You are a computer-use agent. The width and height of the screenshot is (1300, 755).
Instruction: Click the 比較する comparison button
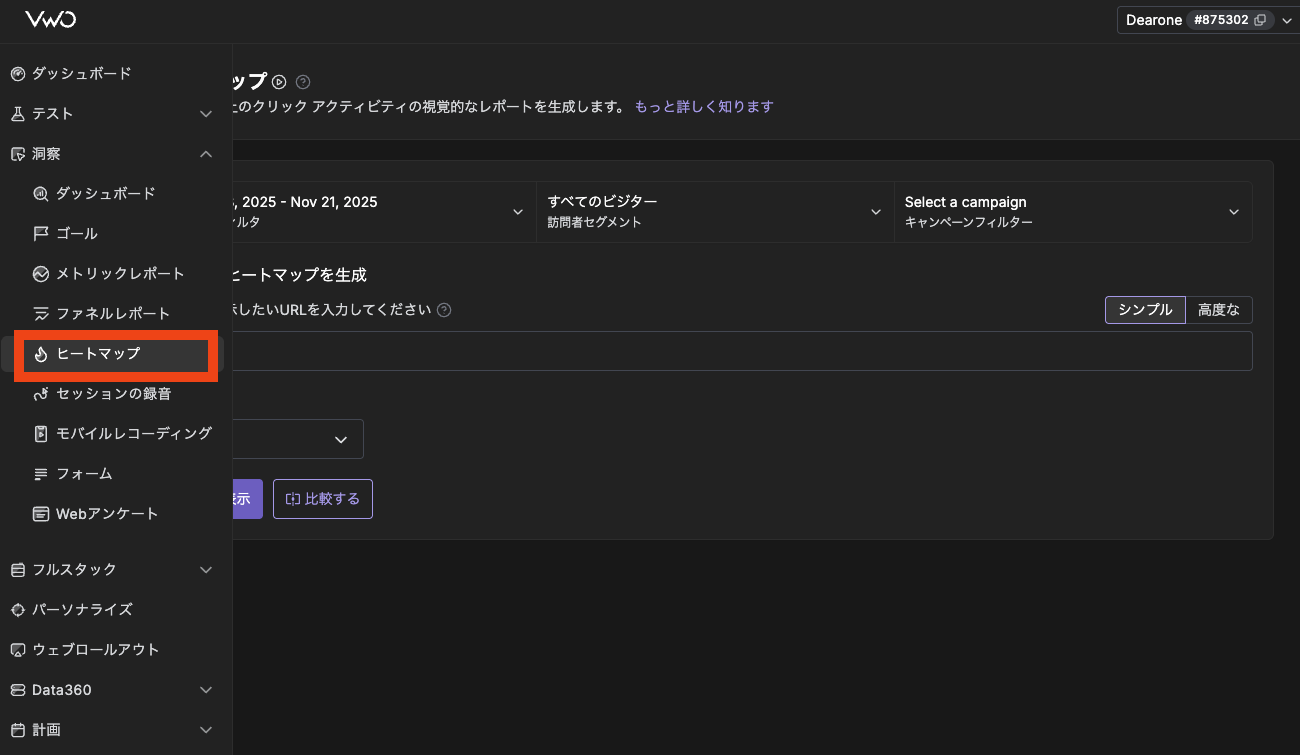pyautogui.click(x=322, y=498)
